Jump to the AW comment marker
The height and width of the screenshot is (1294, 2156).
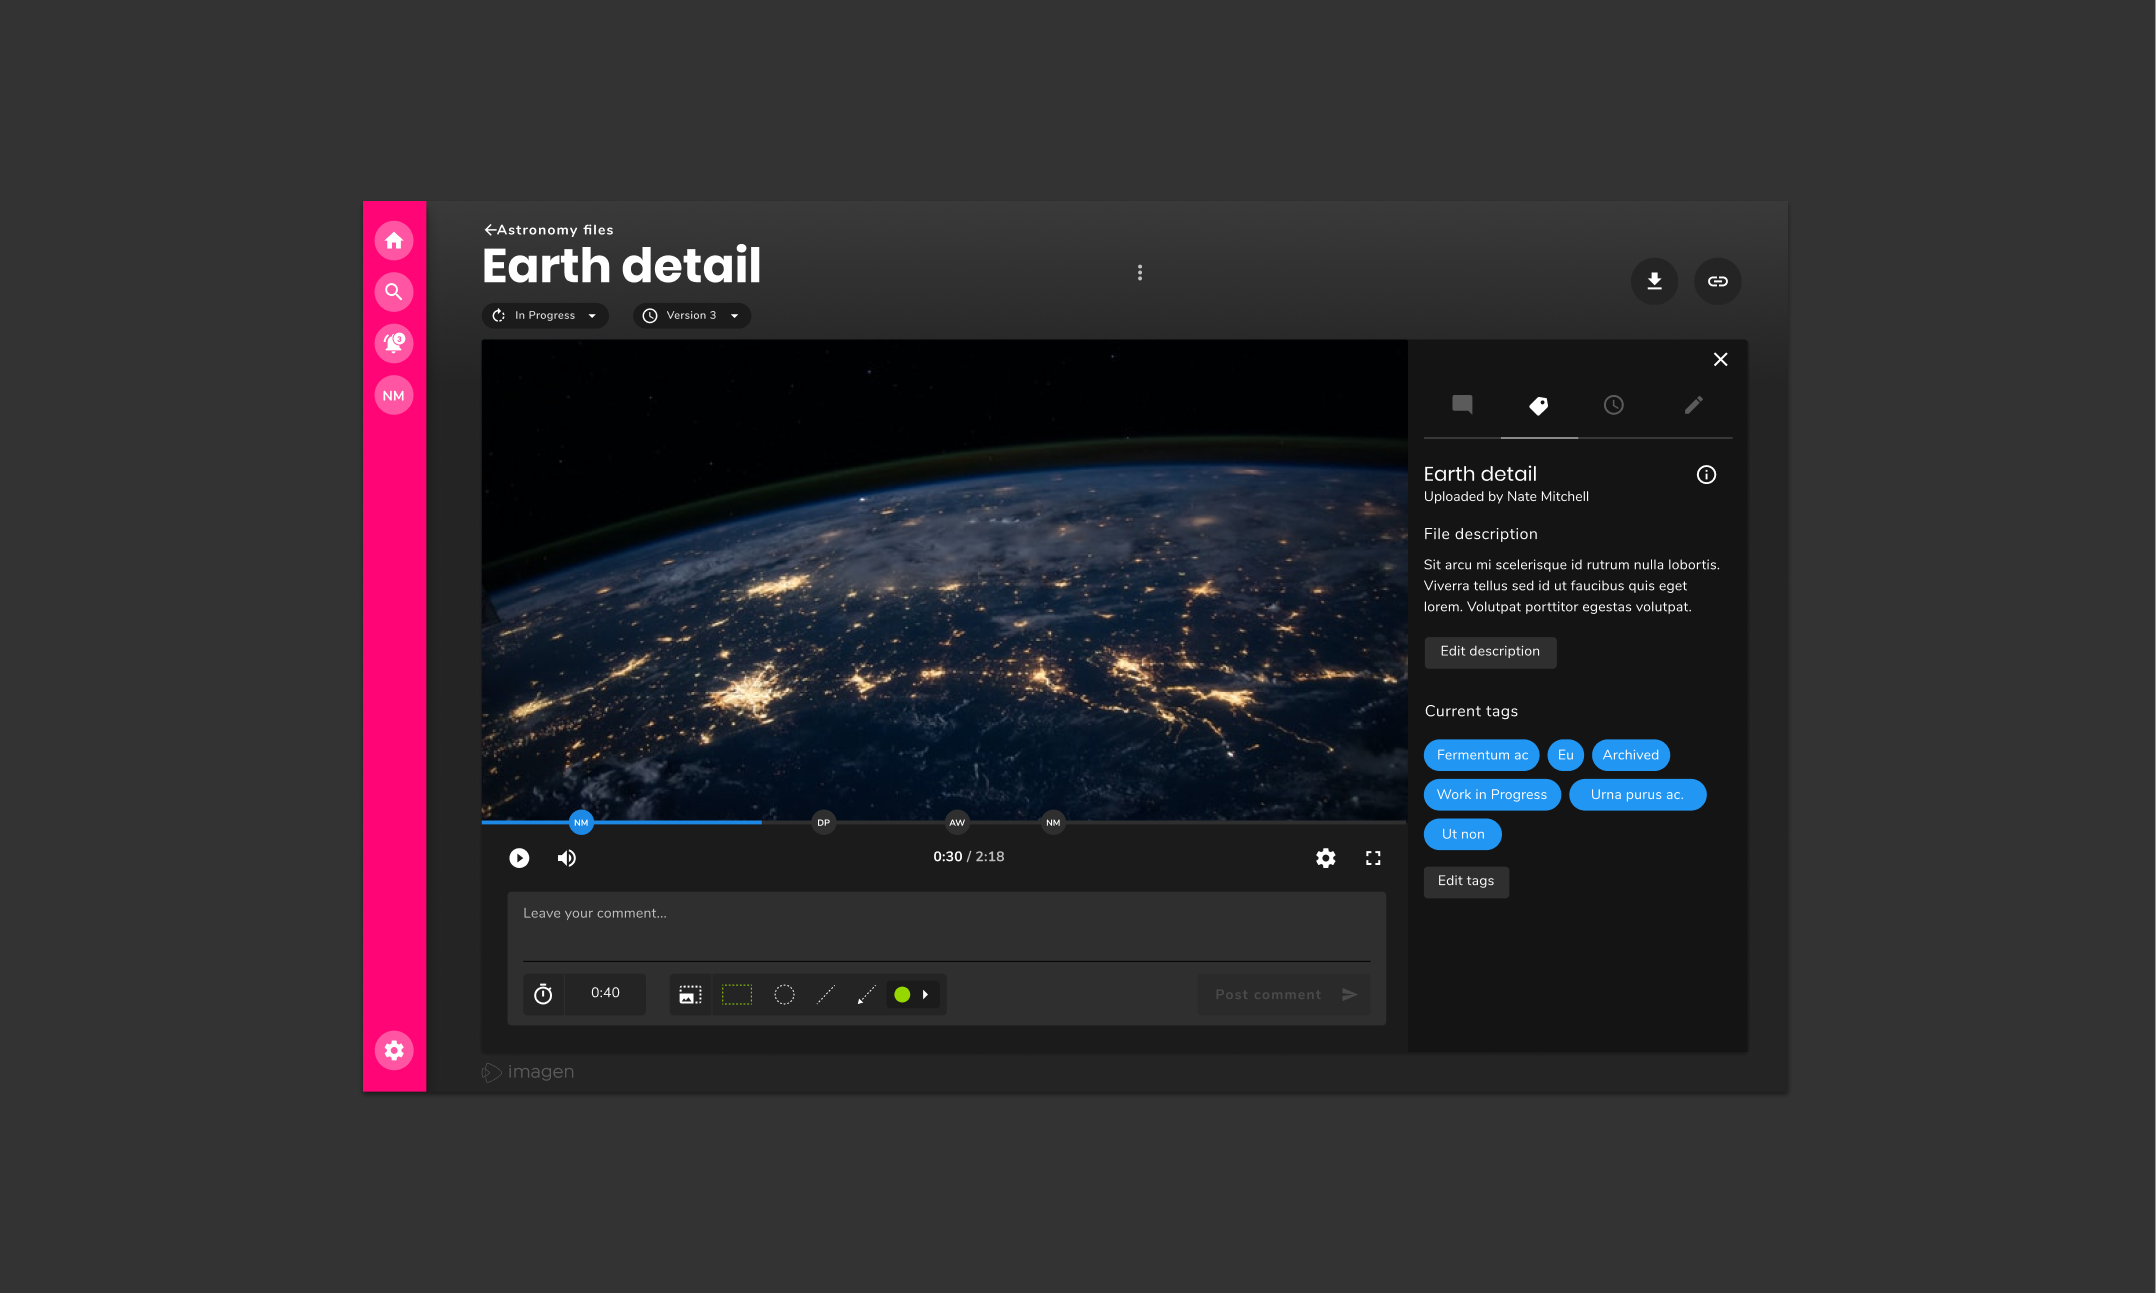click(x=957, y=822)
